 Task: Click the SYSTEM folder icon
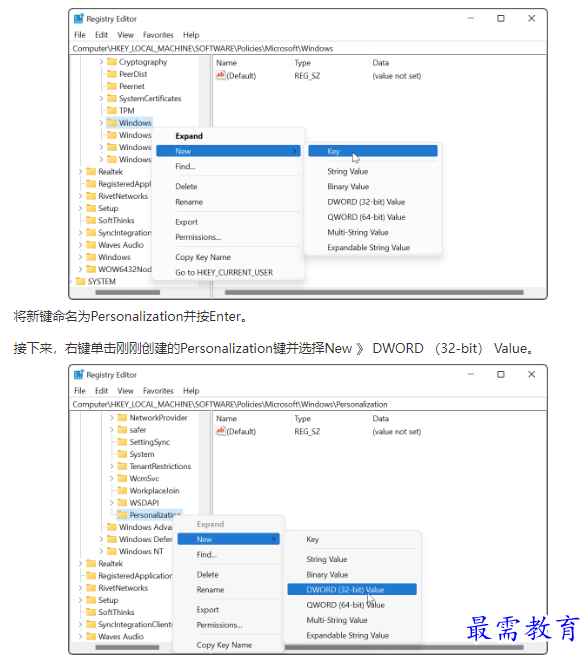[x=81, y=282]
